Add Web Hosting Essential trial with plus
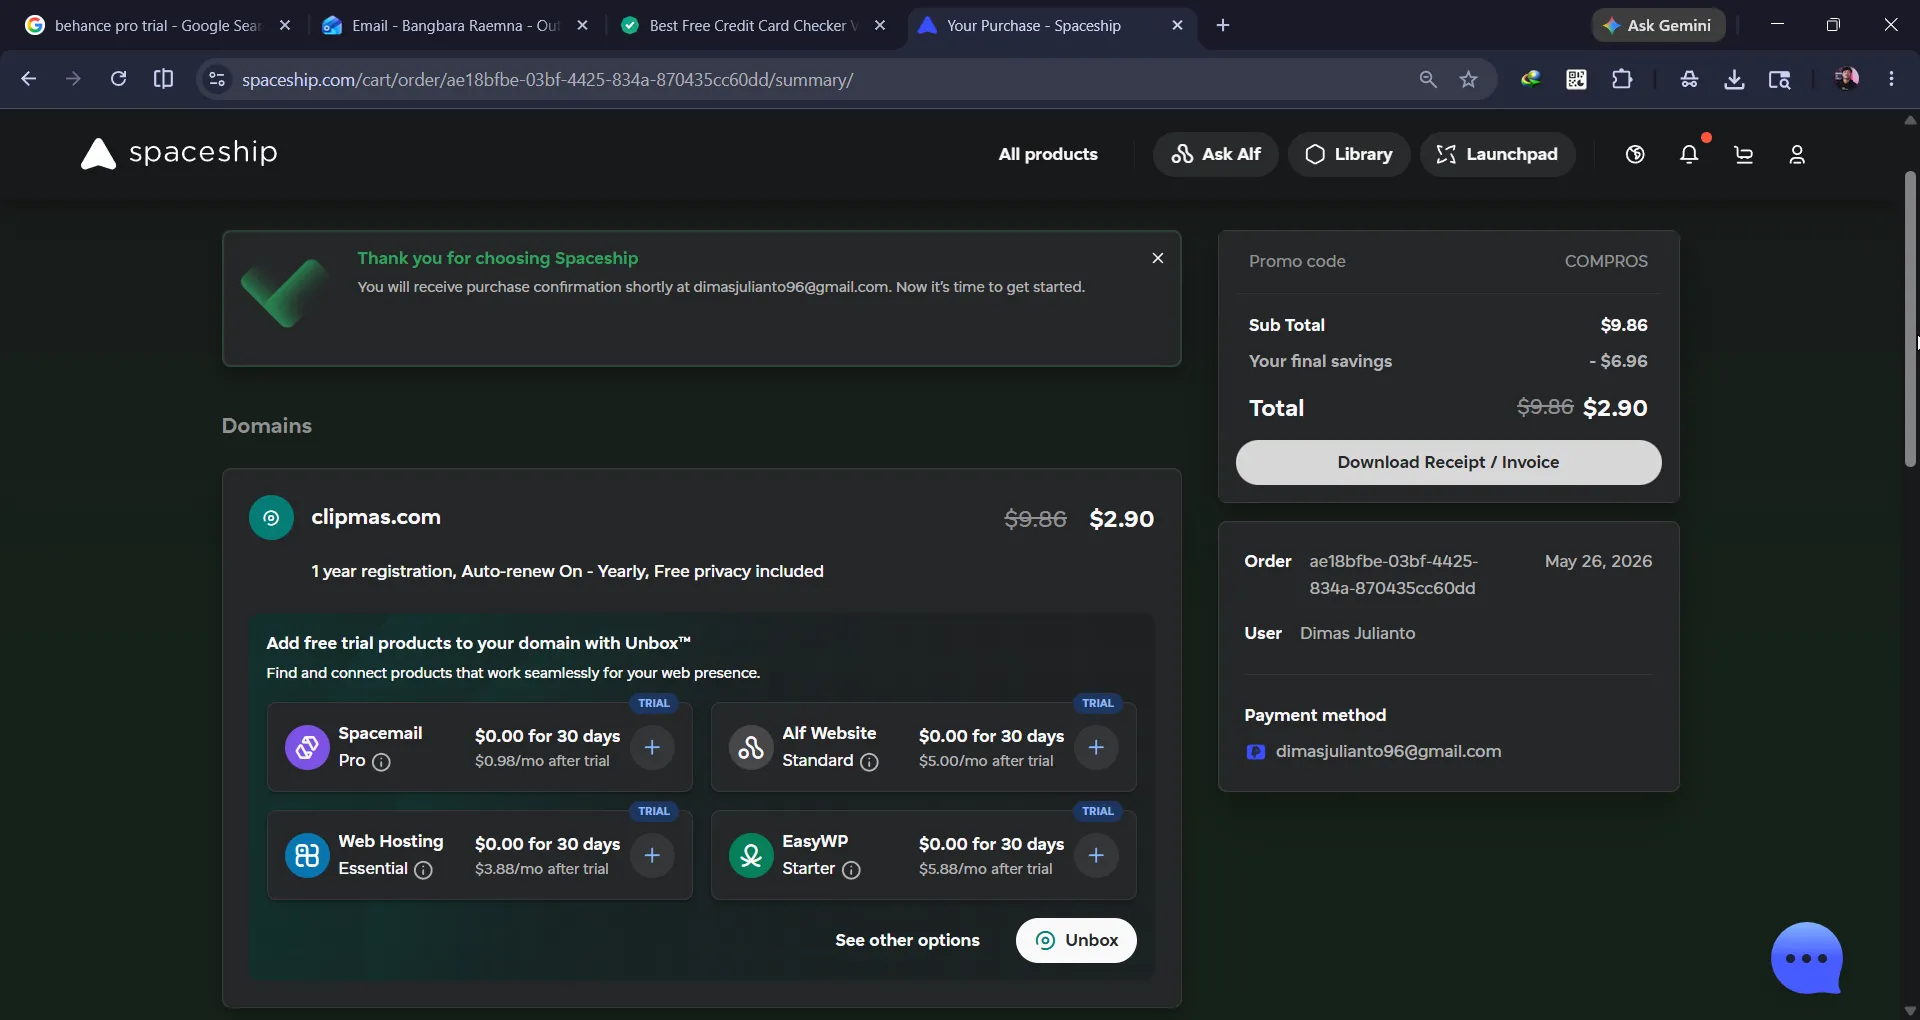Screen dimensions: 1920x1020 point(652,855)
